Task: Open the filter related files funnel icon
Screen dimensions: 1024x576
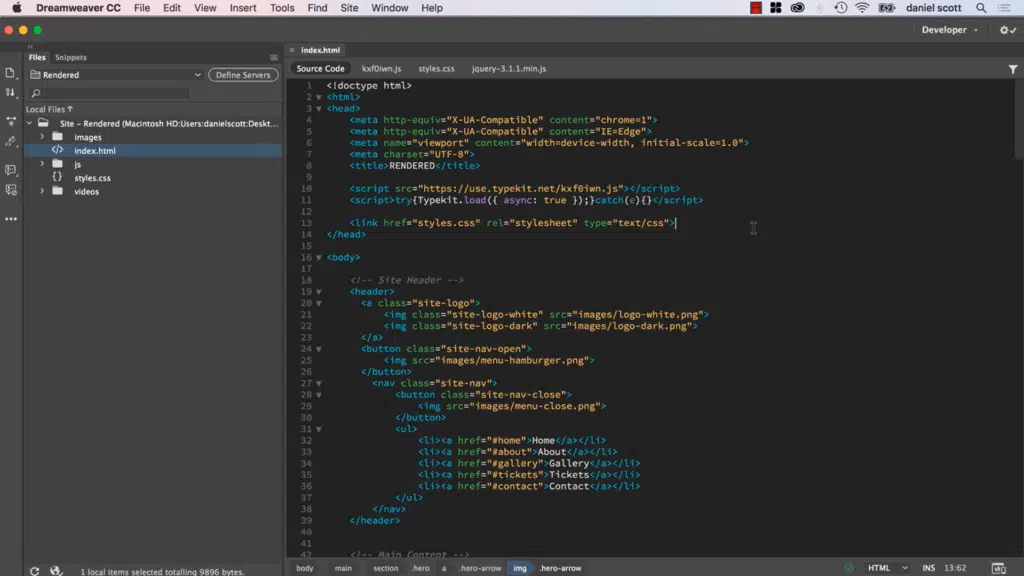Action: (x=1012, y=69)
